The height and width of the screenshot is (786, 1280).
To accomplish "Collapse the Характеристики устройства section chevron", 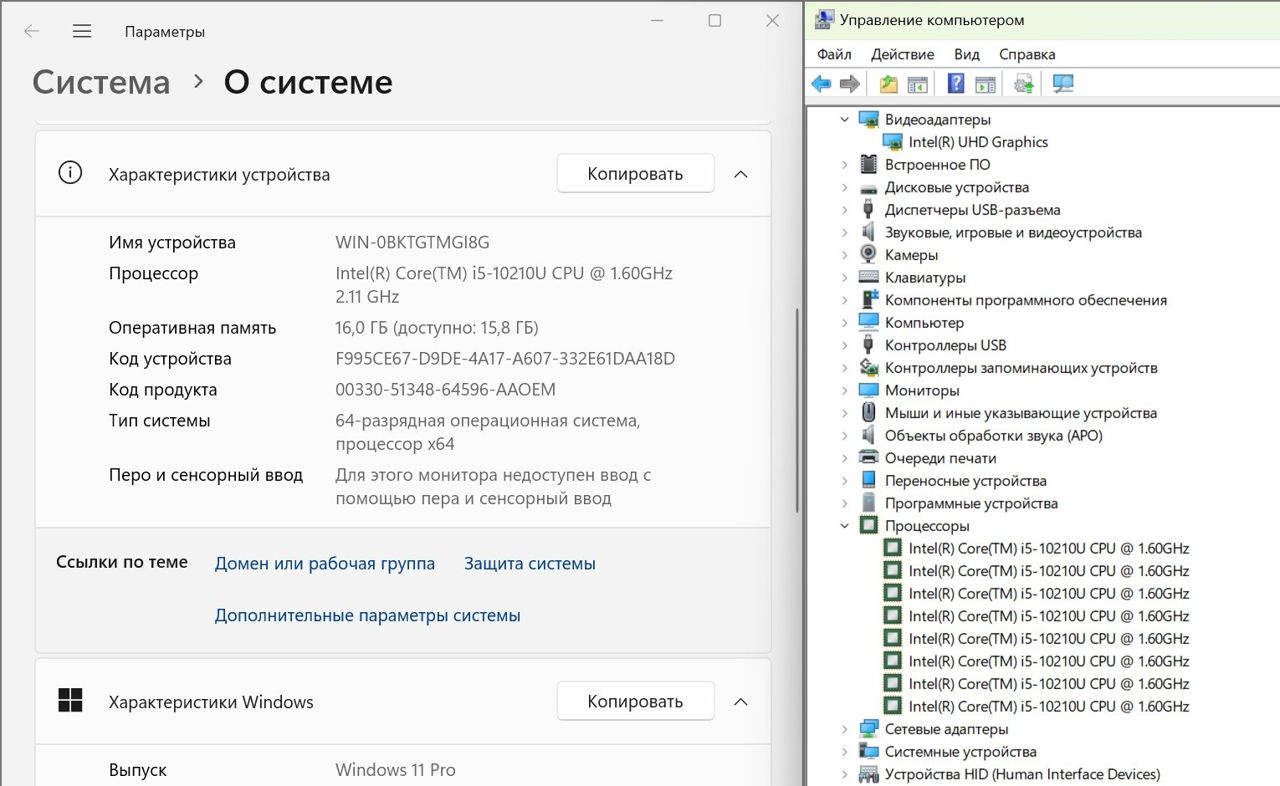I will tap(741, 174).
